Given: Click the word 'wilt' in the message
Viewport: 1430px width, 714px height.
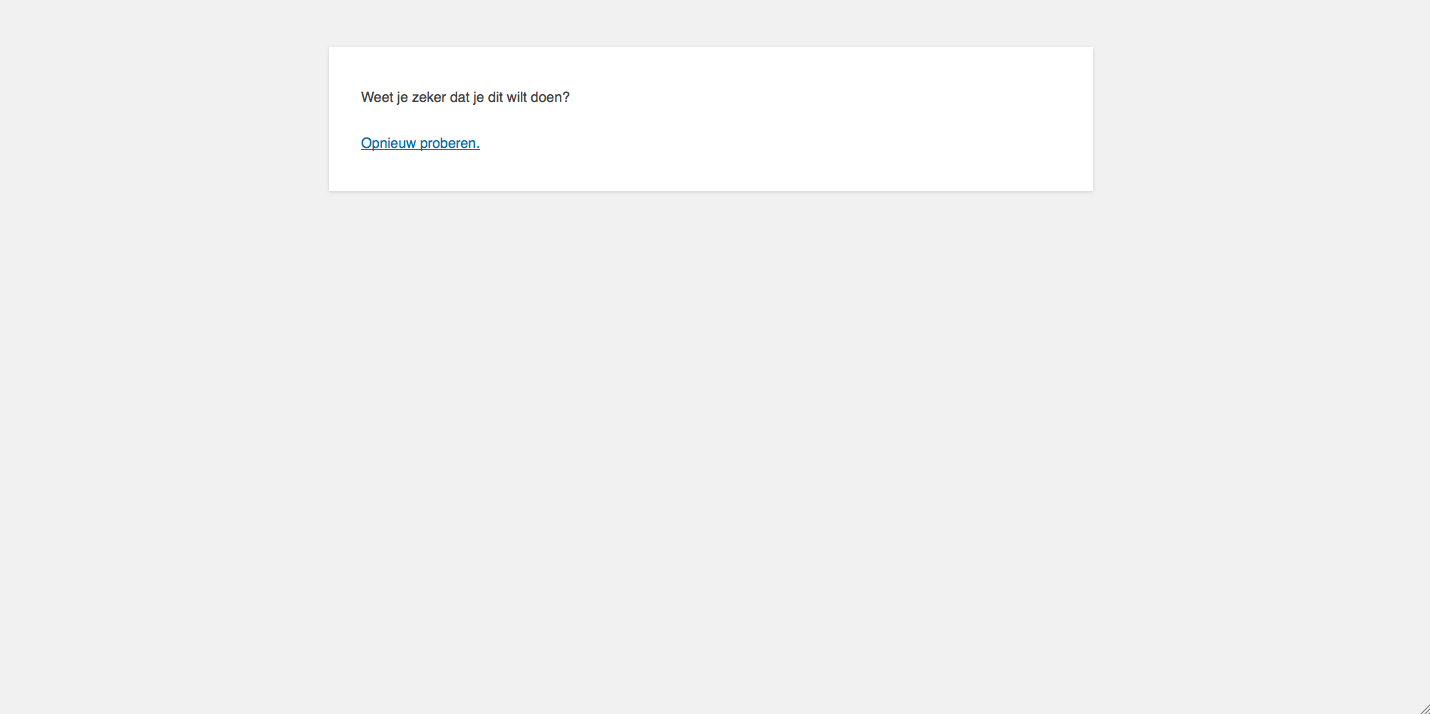Looking at the screenshot, I should coord(516,97).
